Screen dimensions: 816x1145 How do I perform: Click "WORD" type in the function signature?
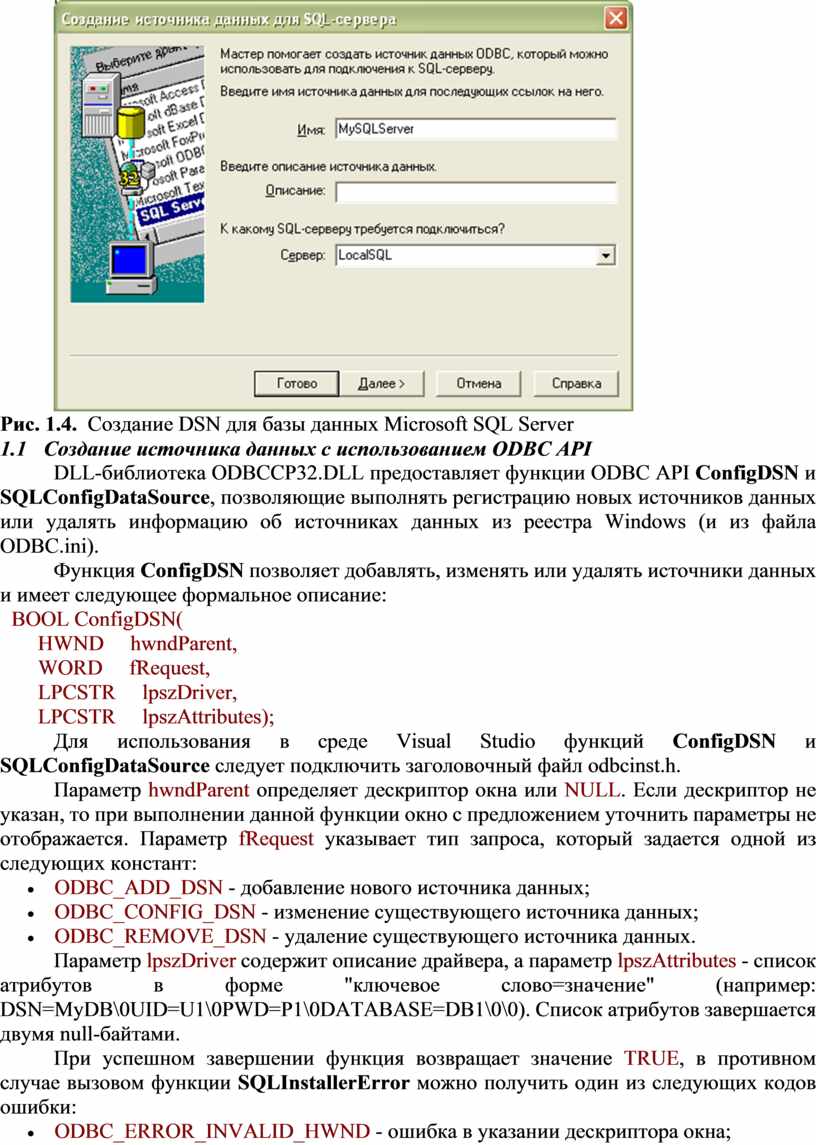click(x=70, y=668)
